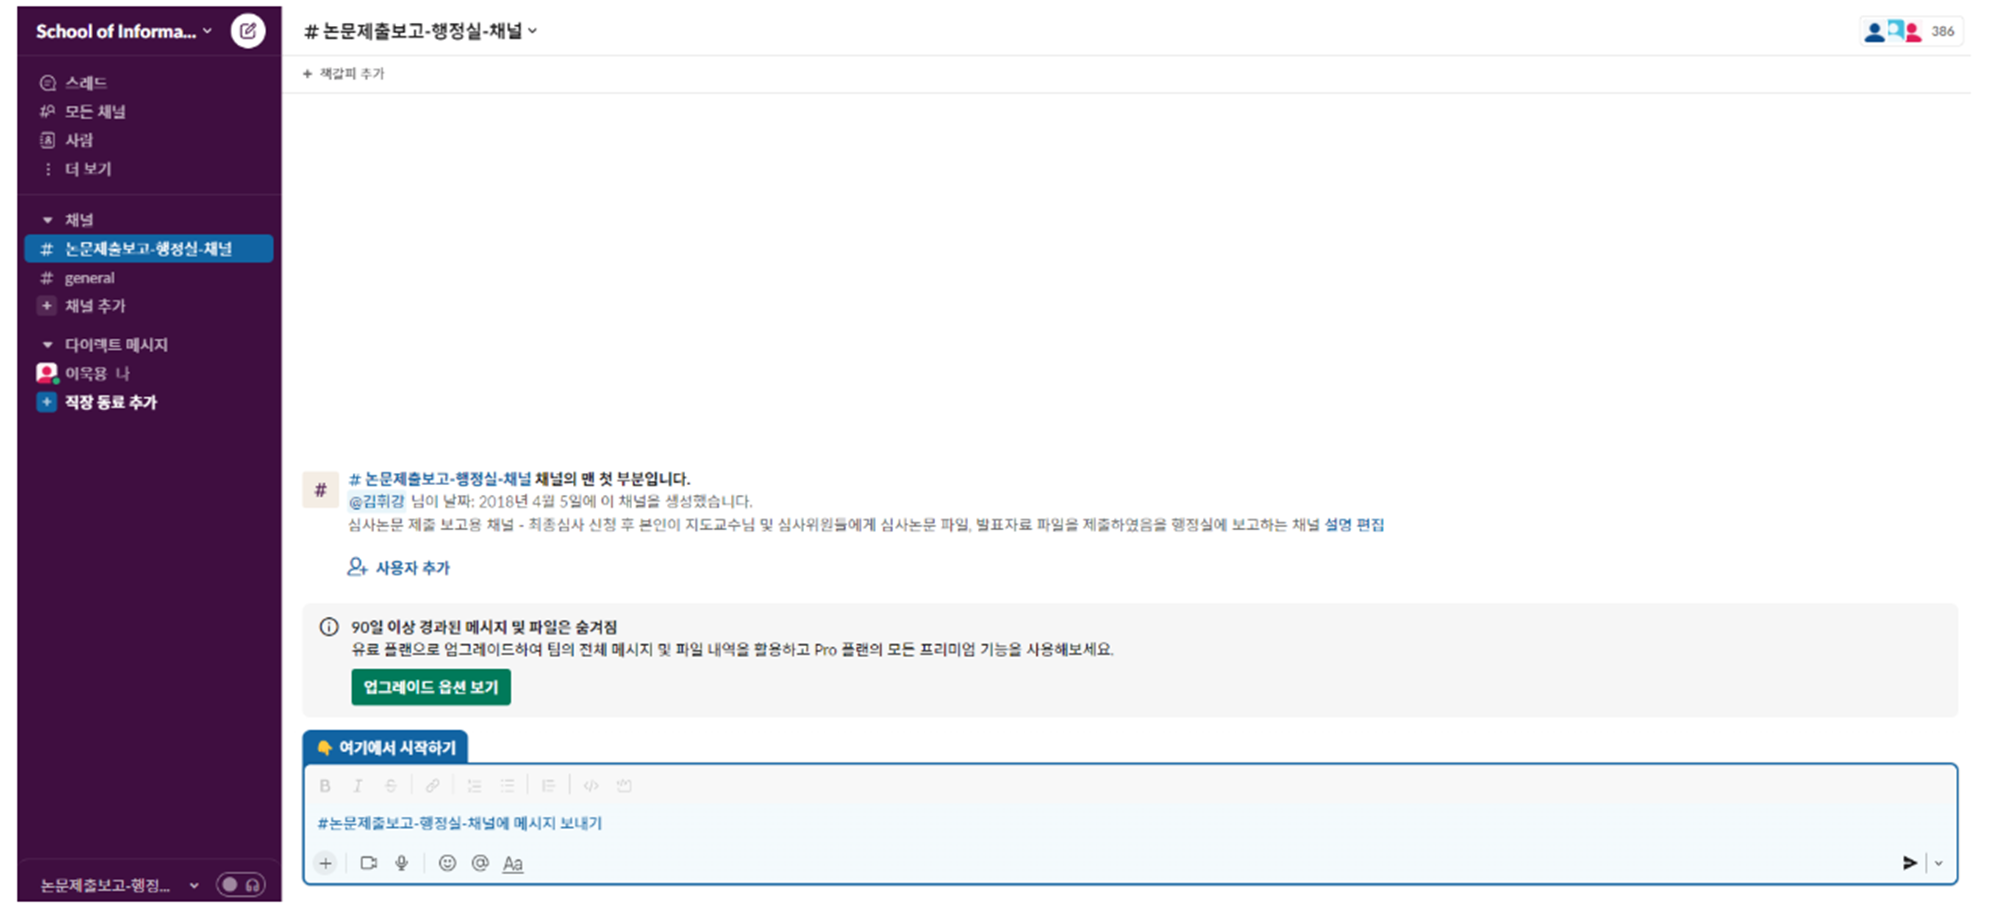Click the message input field

pos(1100,823)
